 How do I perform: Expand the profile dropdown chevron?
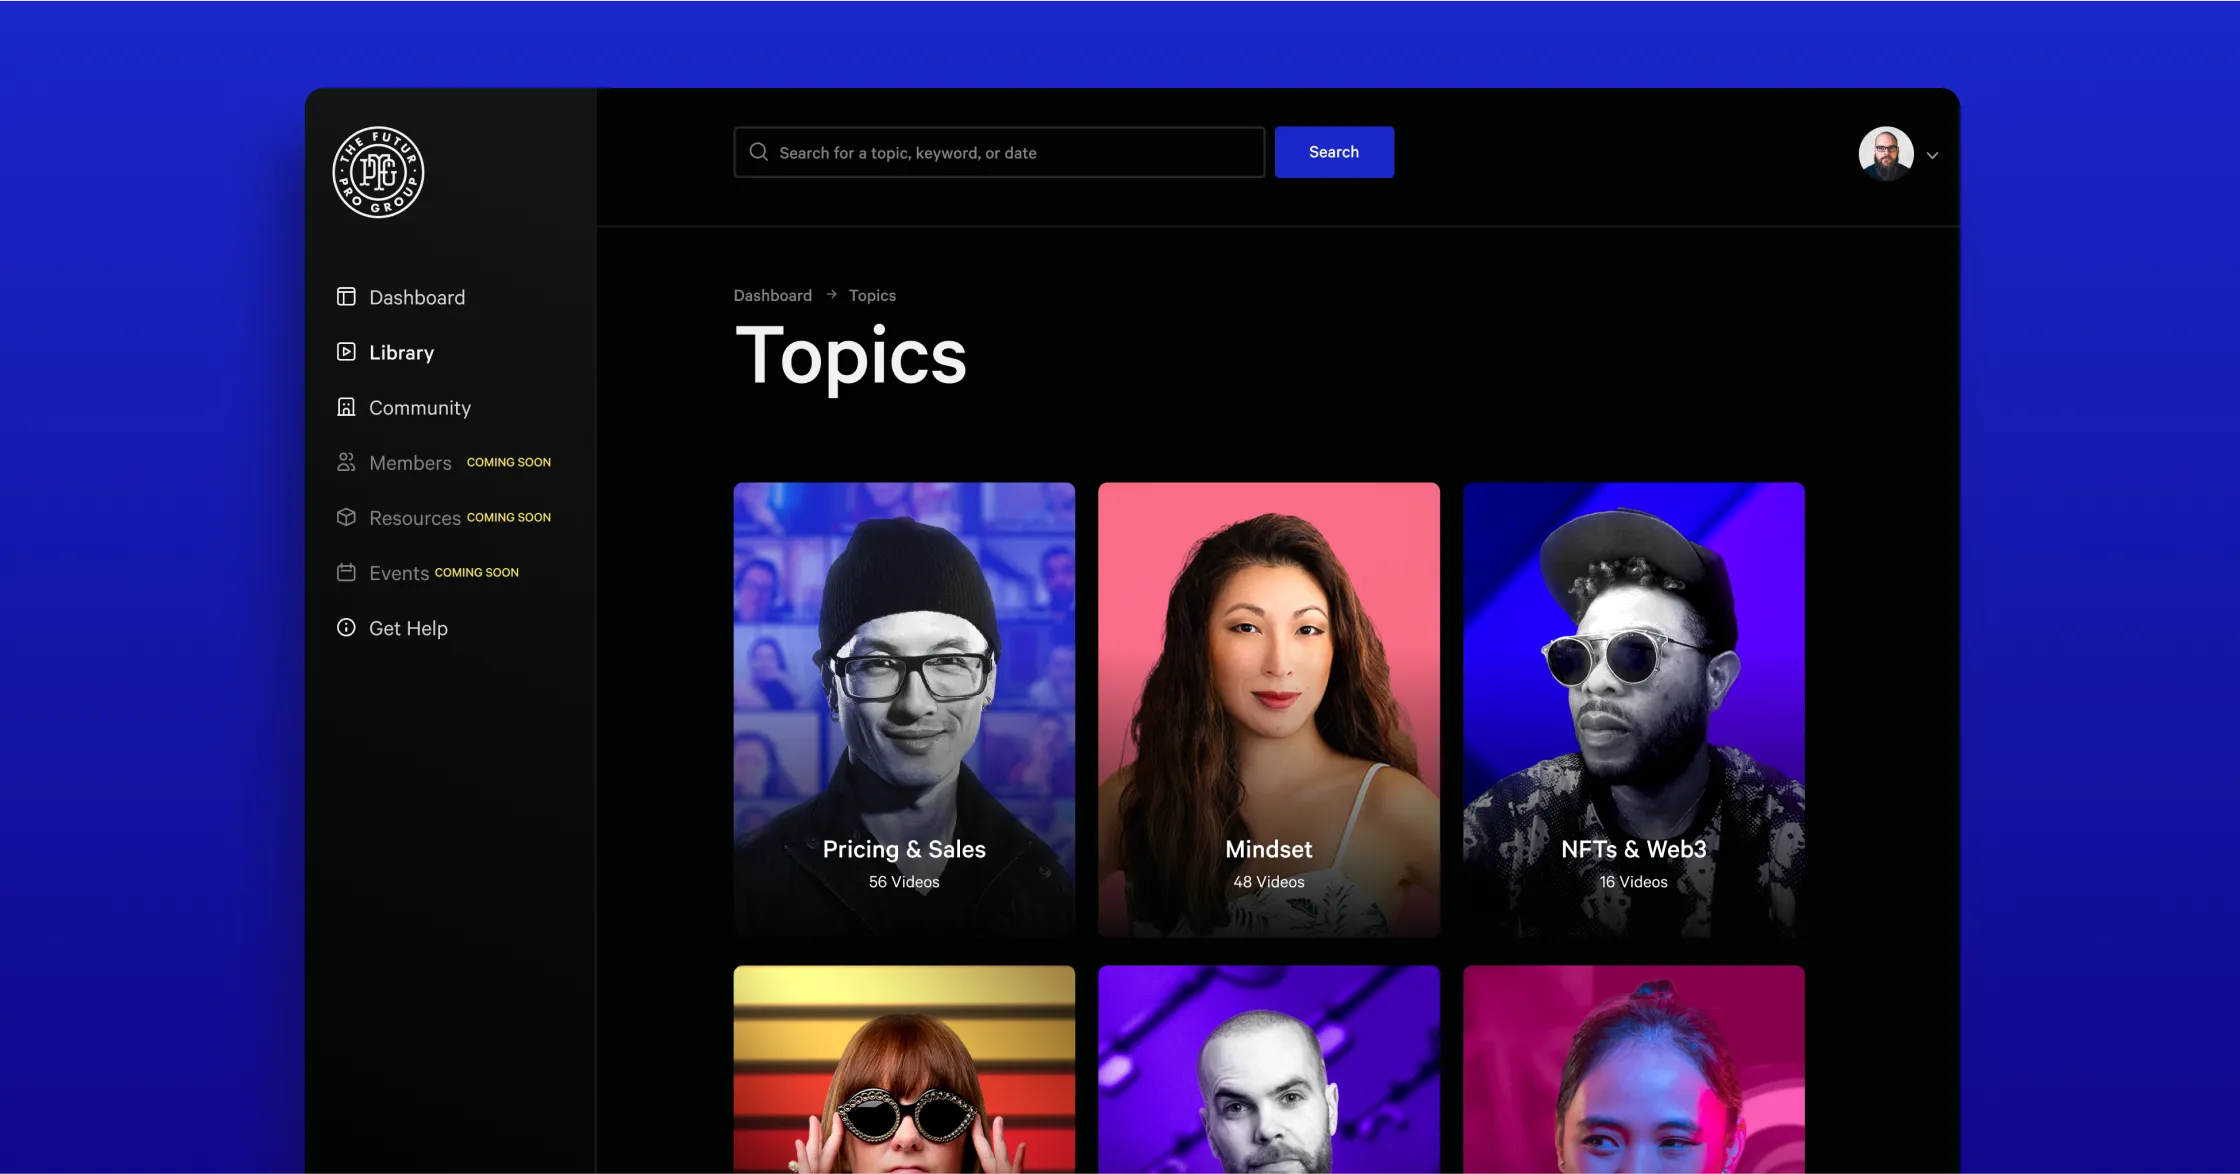coord(1932,155)
